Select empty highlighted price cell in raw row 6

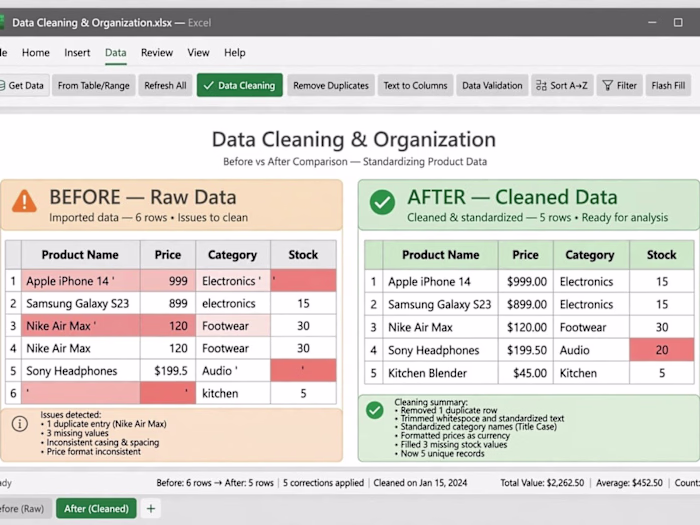click(x=168, y=393)
